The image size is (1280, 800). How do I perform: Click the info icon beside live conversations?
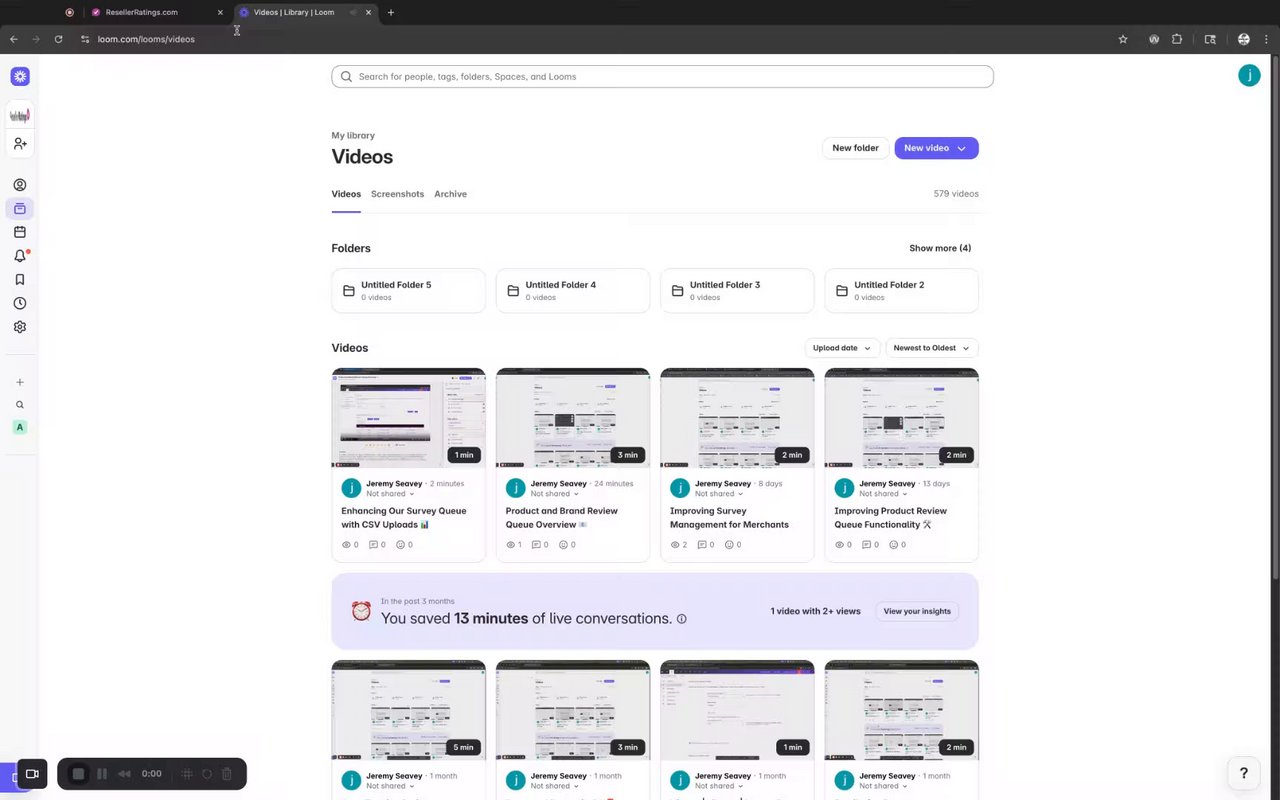(682, 619)
